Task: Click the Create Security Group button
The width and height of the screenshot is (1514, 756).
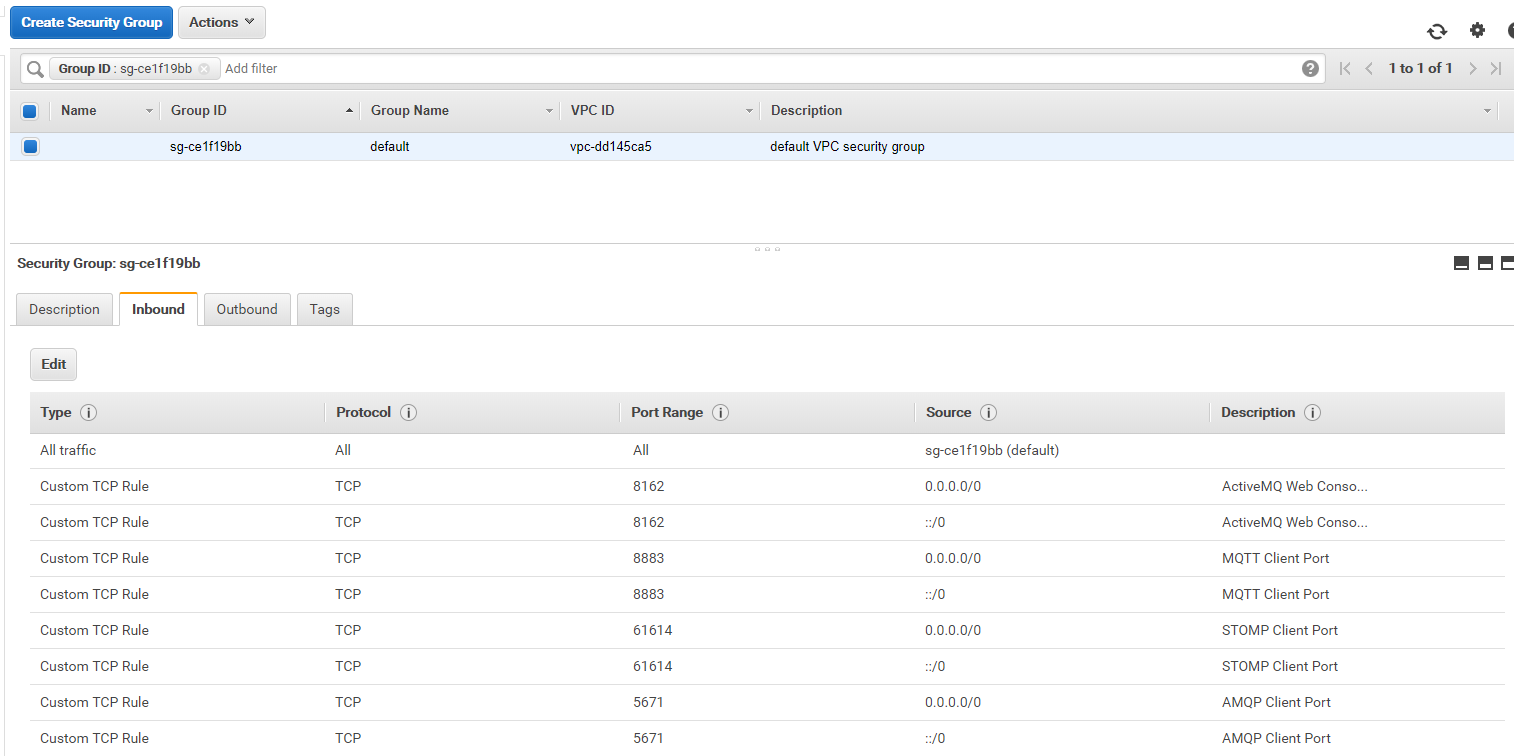Action: coord(91,22)
